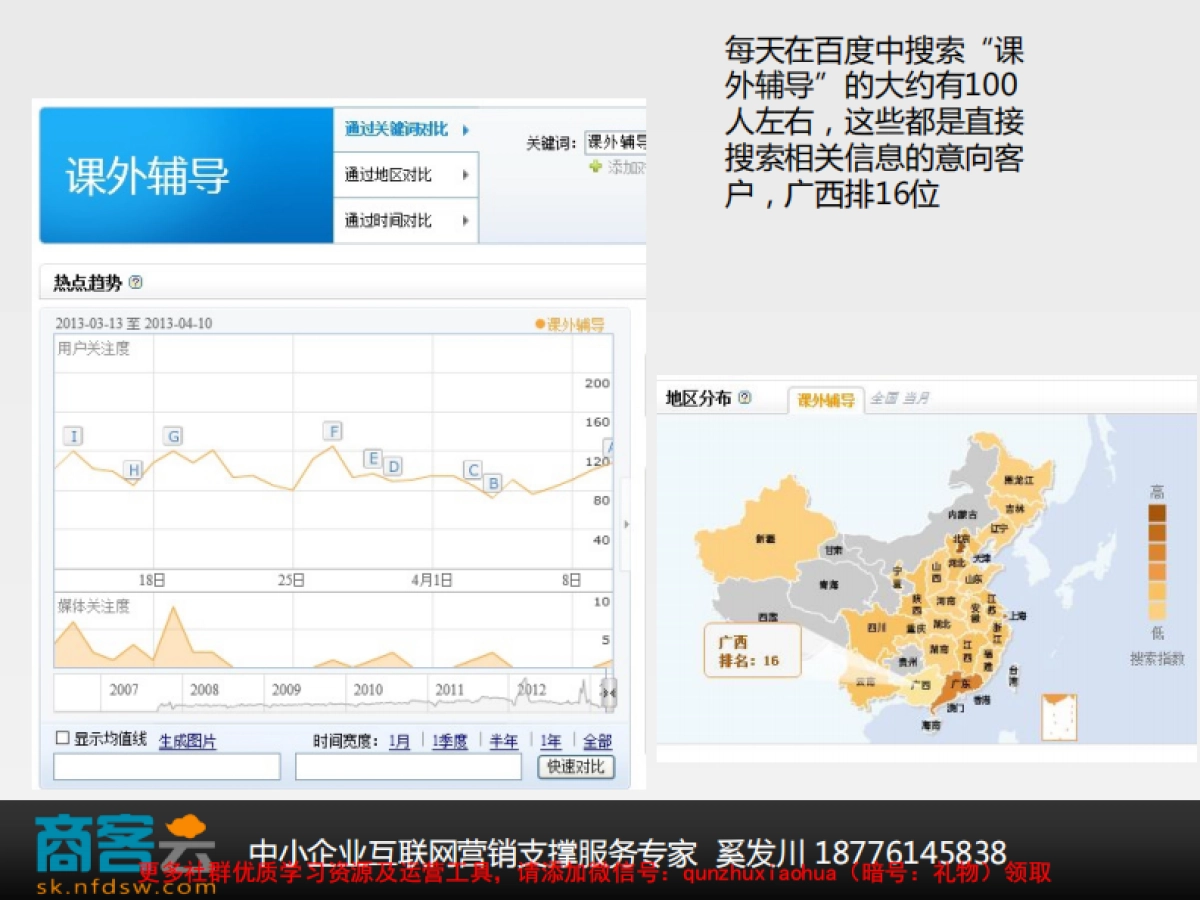Image resolution: width=1200 pixels, height=900 pixels.
Task: Expand the 通过时间对比 submenu arrow
Action: pos(467,220)
